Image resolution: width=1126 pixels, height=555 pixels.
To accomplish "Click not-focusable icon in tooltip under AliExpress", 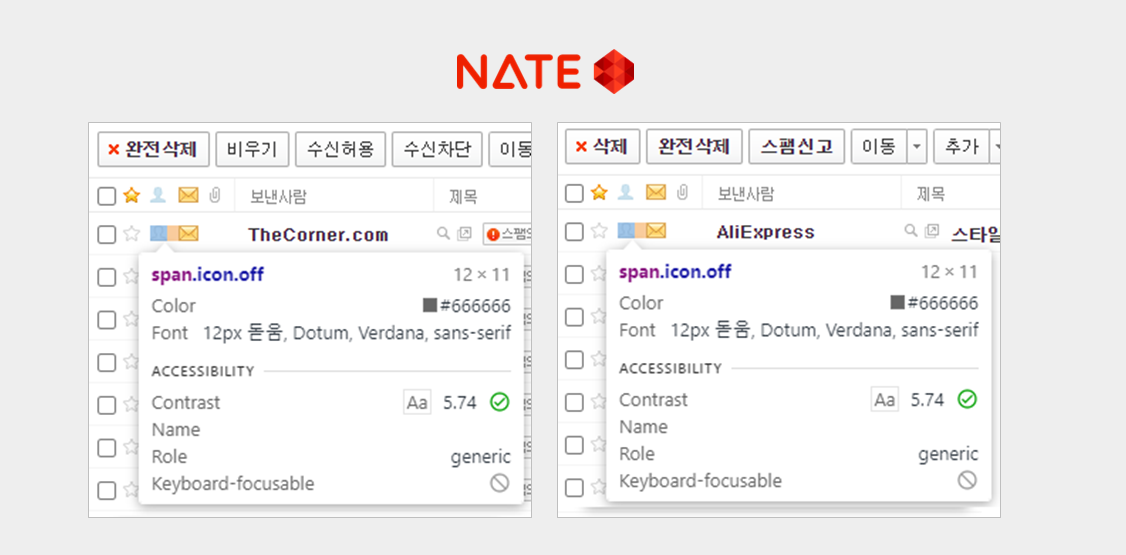I will [967, 480].
